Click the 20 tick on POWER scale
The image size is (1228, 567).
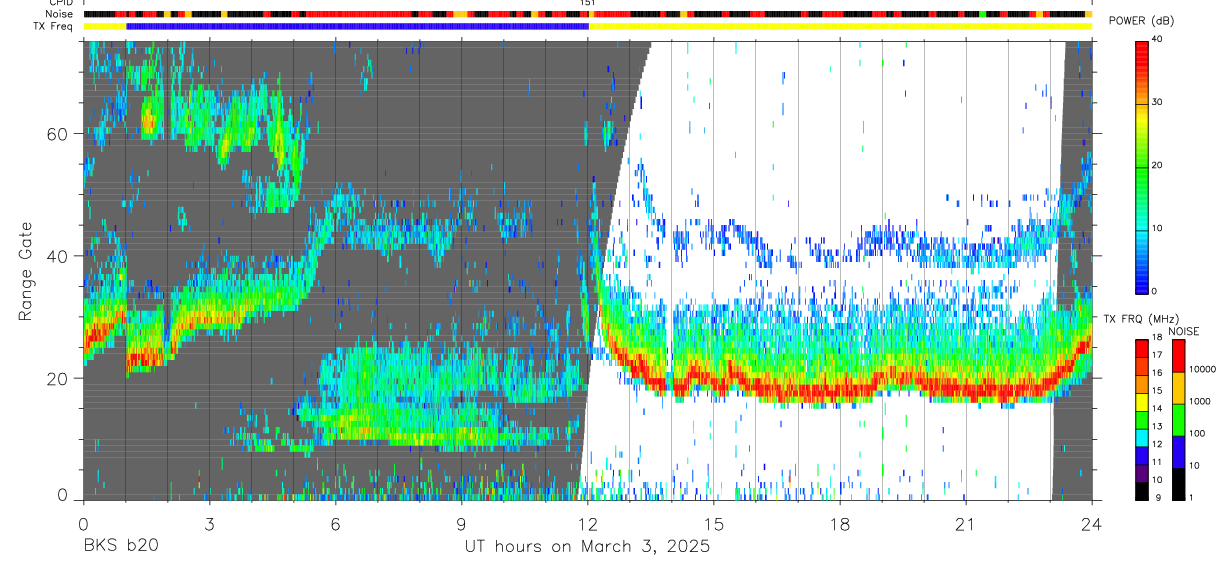(x=1157, y=165)
